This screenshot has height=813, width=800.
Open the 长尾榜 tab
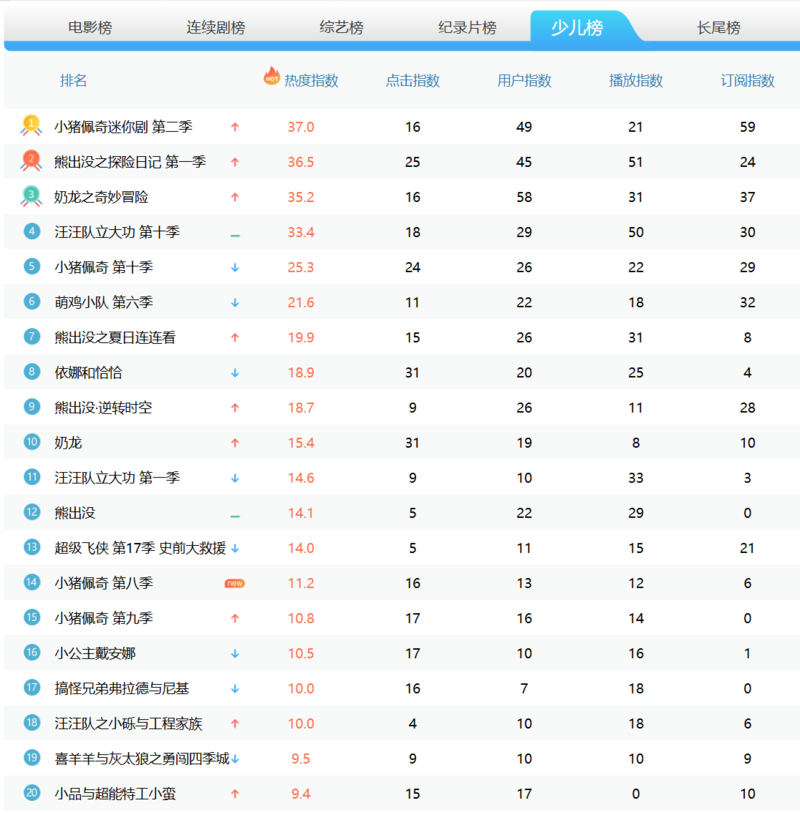[718, 27]
